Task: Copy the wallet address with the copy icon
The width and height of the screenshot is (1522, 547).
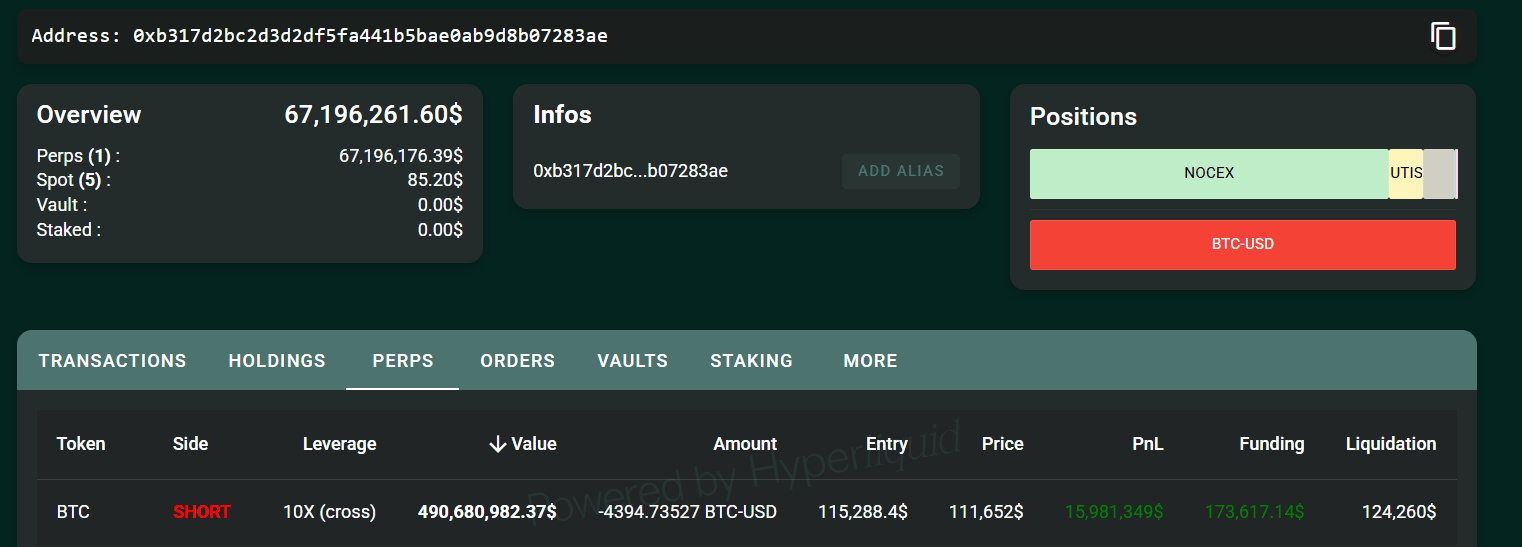Action: [x=1443, y=37]
